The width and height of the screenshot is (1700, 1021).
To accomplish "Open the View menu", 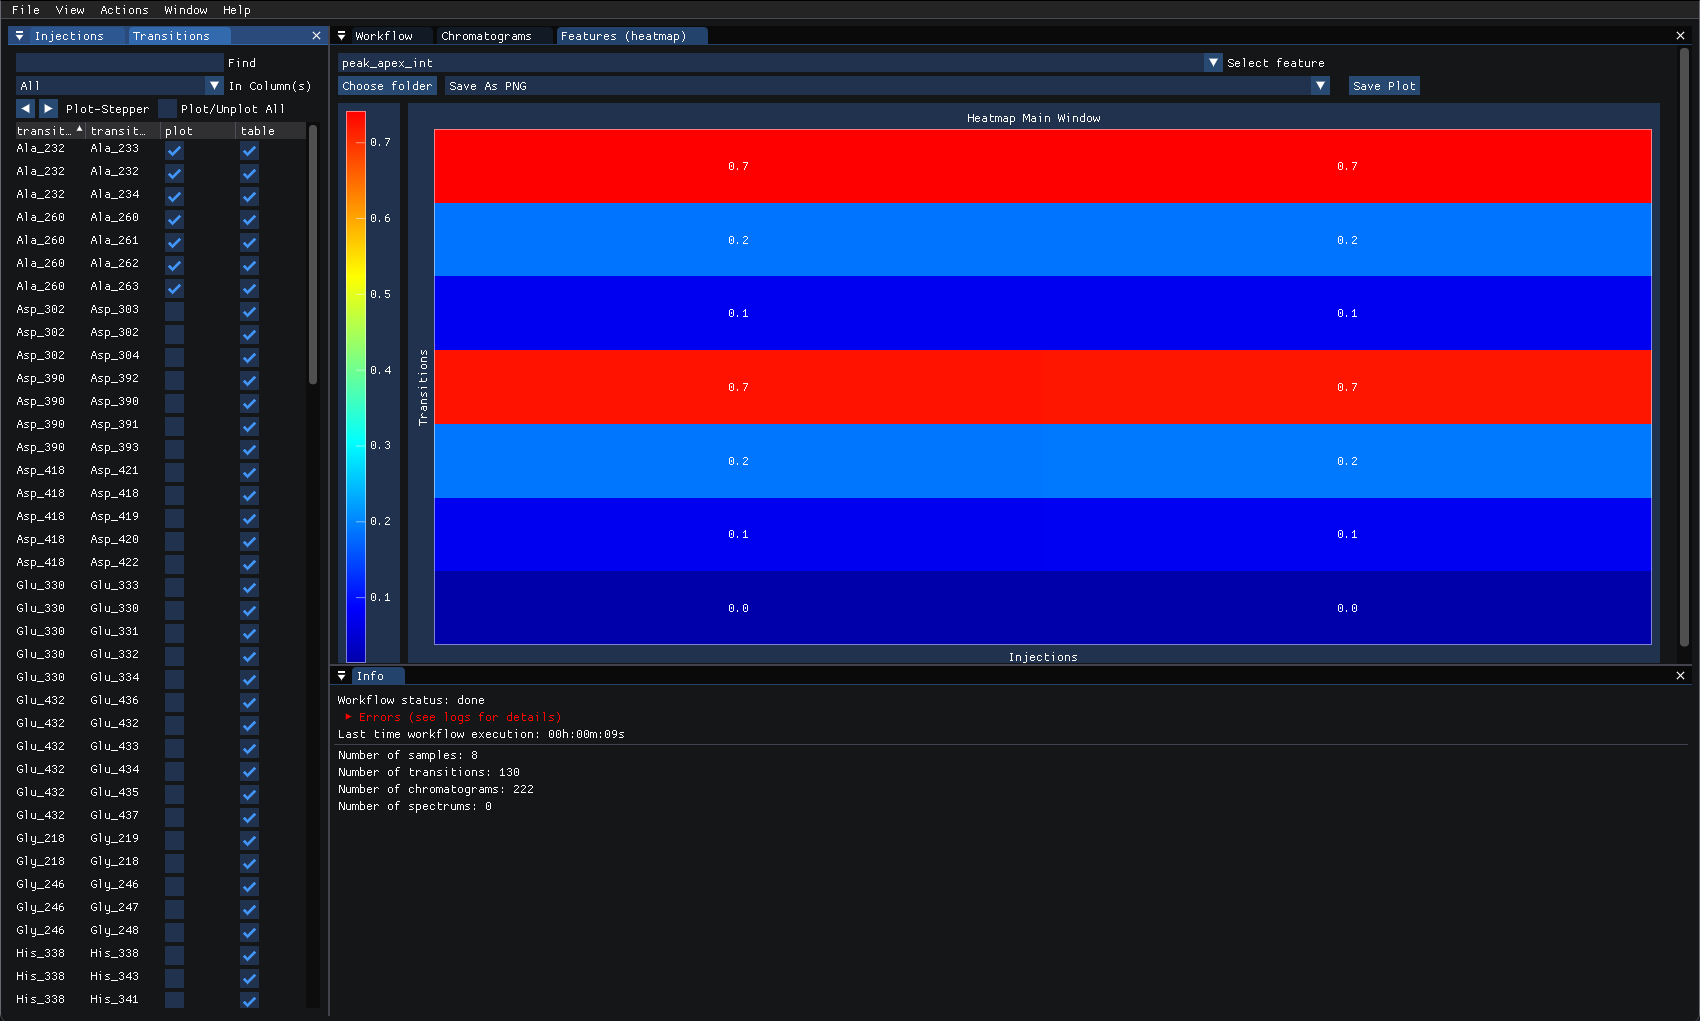I will click(70, 10).
